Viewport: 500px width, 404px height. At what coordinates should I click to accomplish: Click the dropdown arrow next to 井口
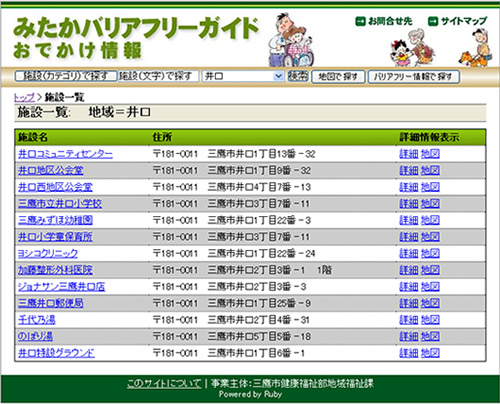coord(278,76)
